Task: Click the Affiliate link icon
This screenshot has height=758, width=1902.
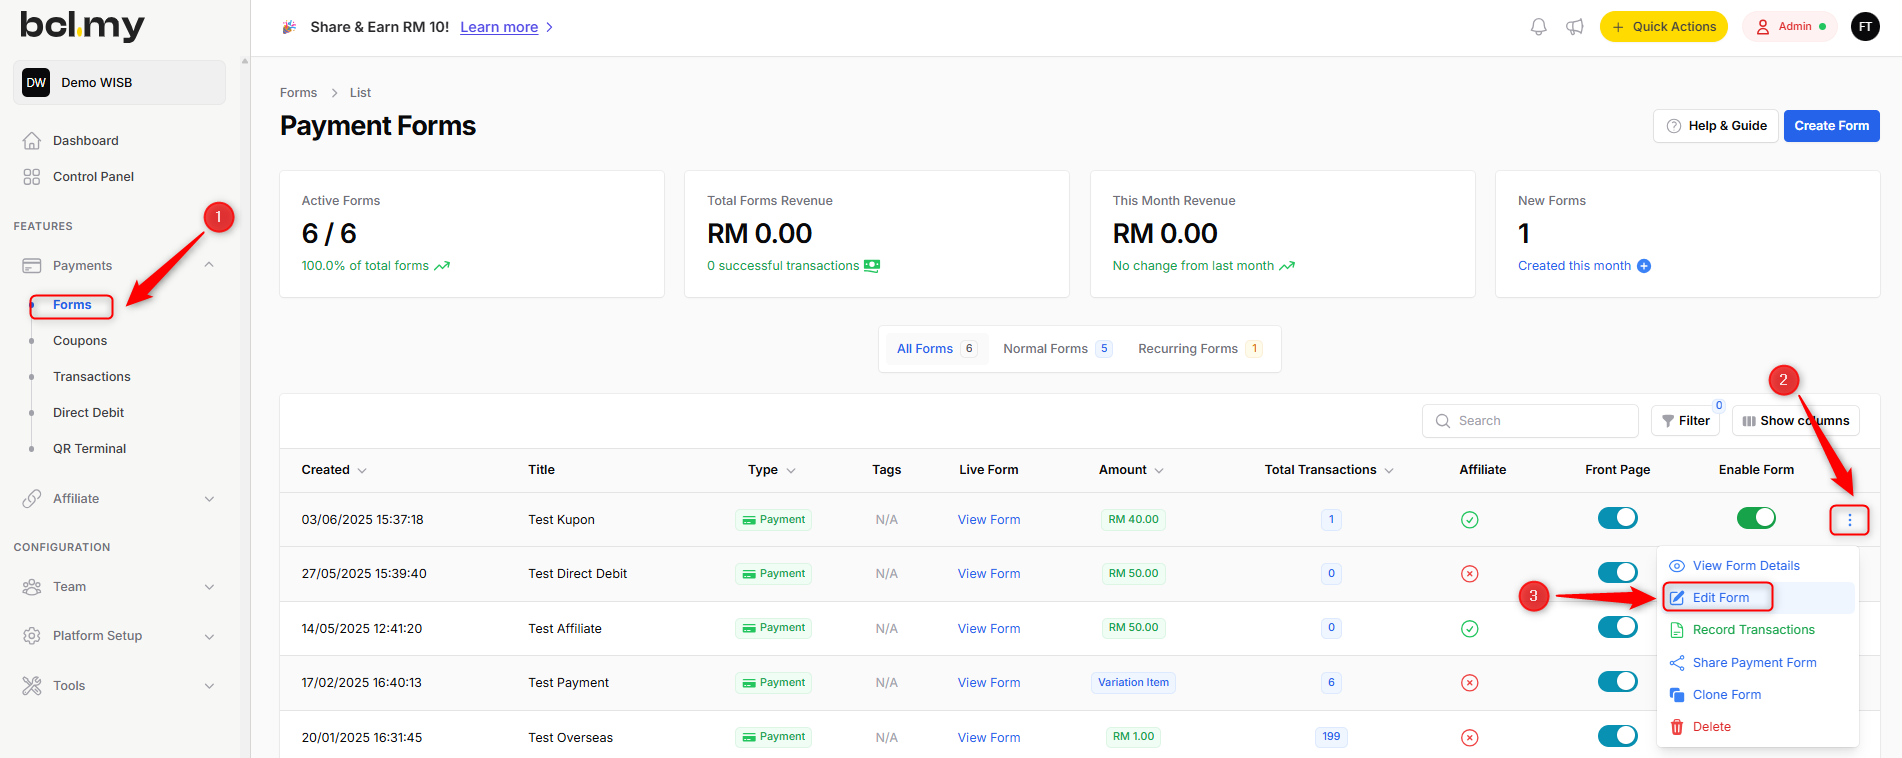Action: [x=32, y=499]
